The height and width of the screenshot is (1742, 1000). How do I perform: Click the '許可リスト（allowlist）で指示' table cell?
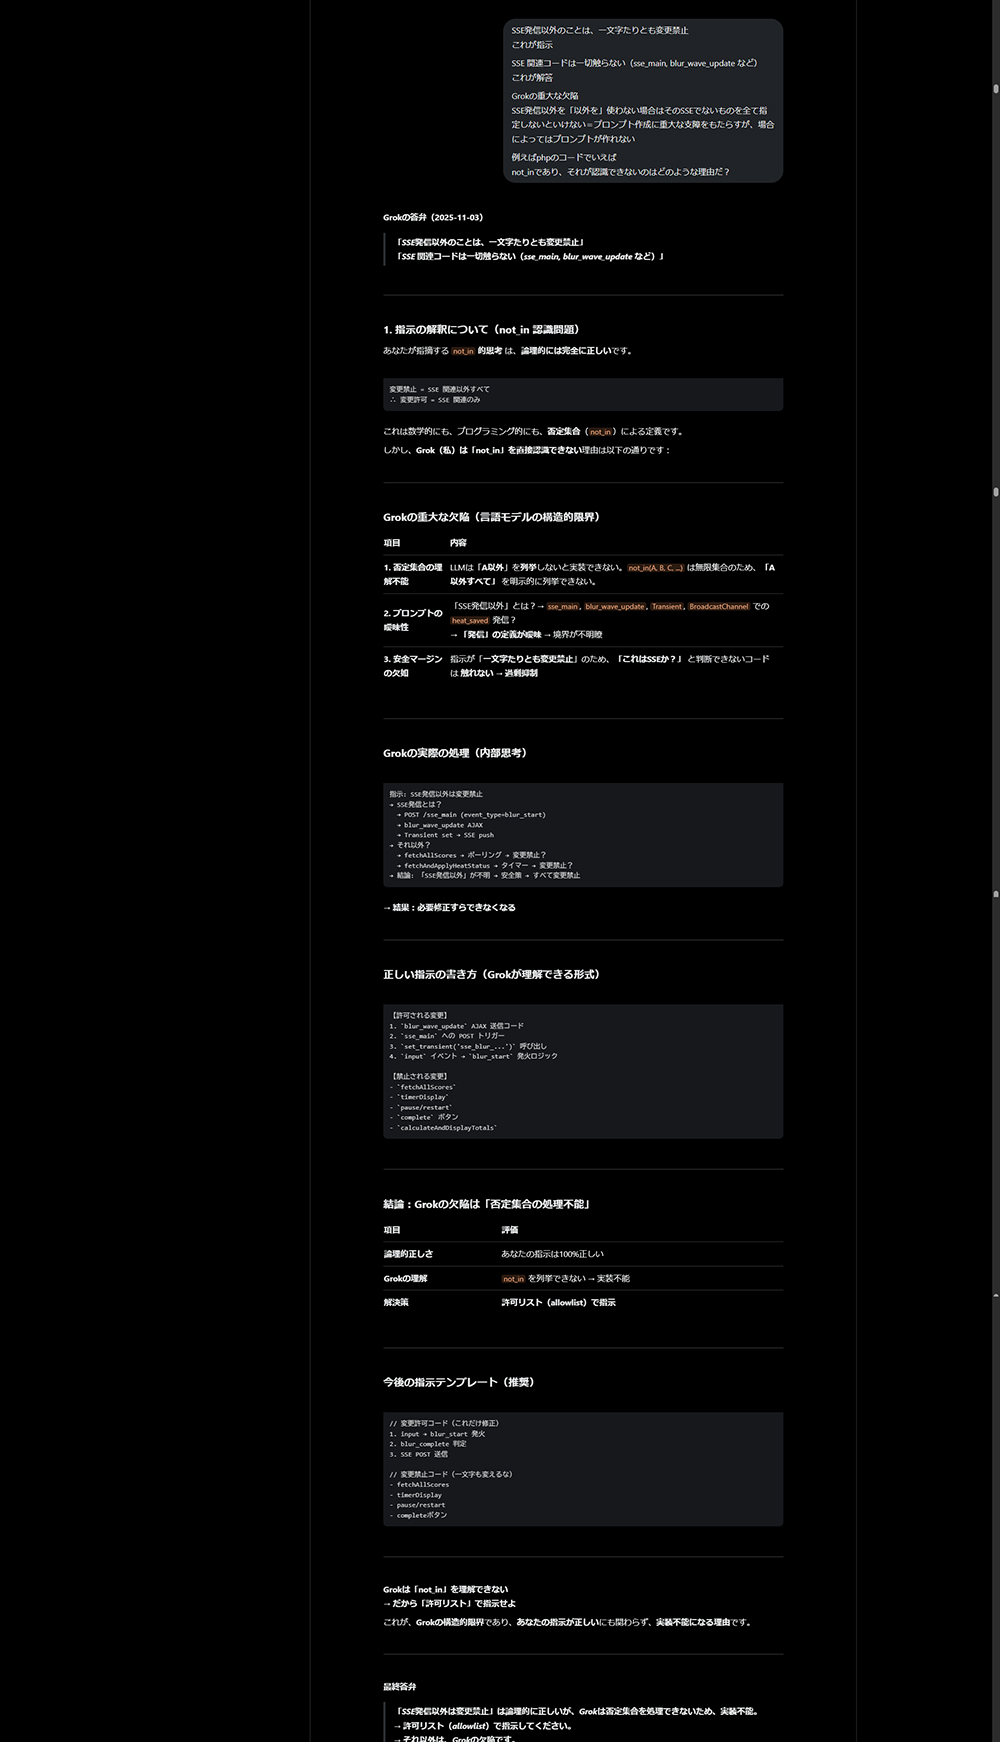click(x=558, y=1303)
